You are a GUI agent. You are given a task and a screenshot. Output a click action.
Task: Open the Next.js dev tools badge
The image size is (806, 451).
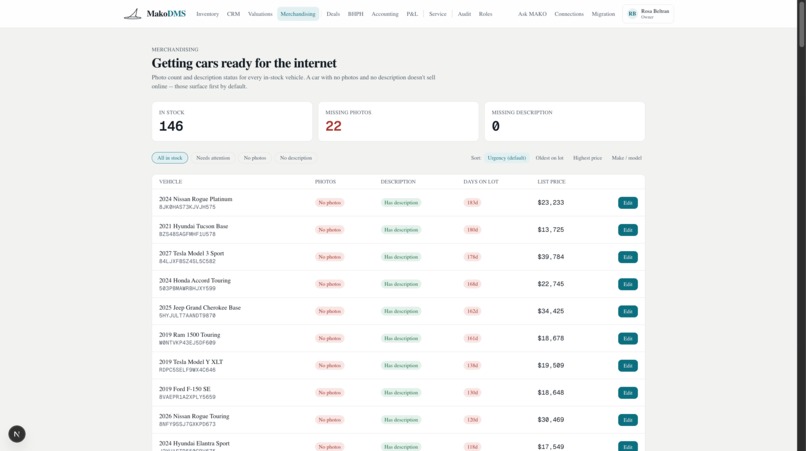coord(17,434)
